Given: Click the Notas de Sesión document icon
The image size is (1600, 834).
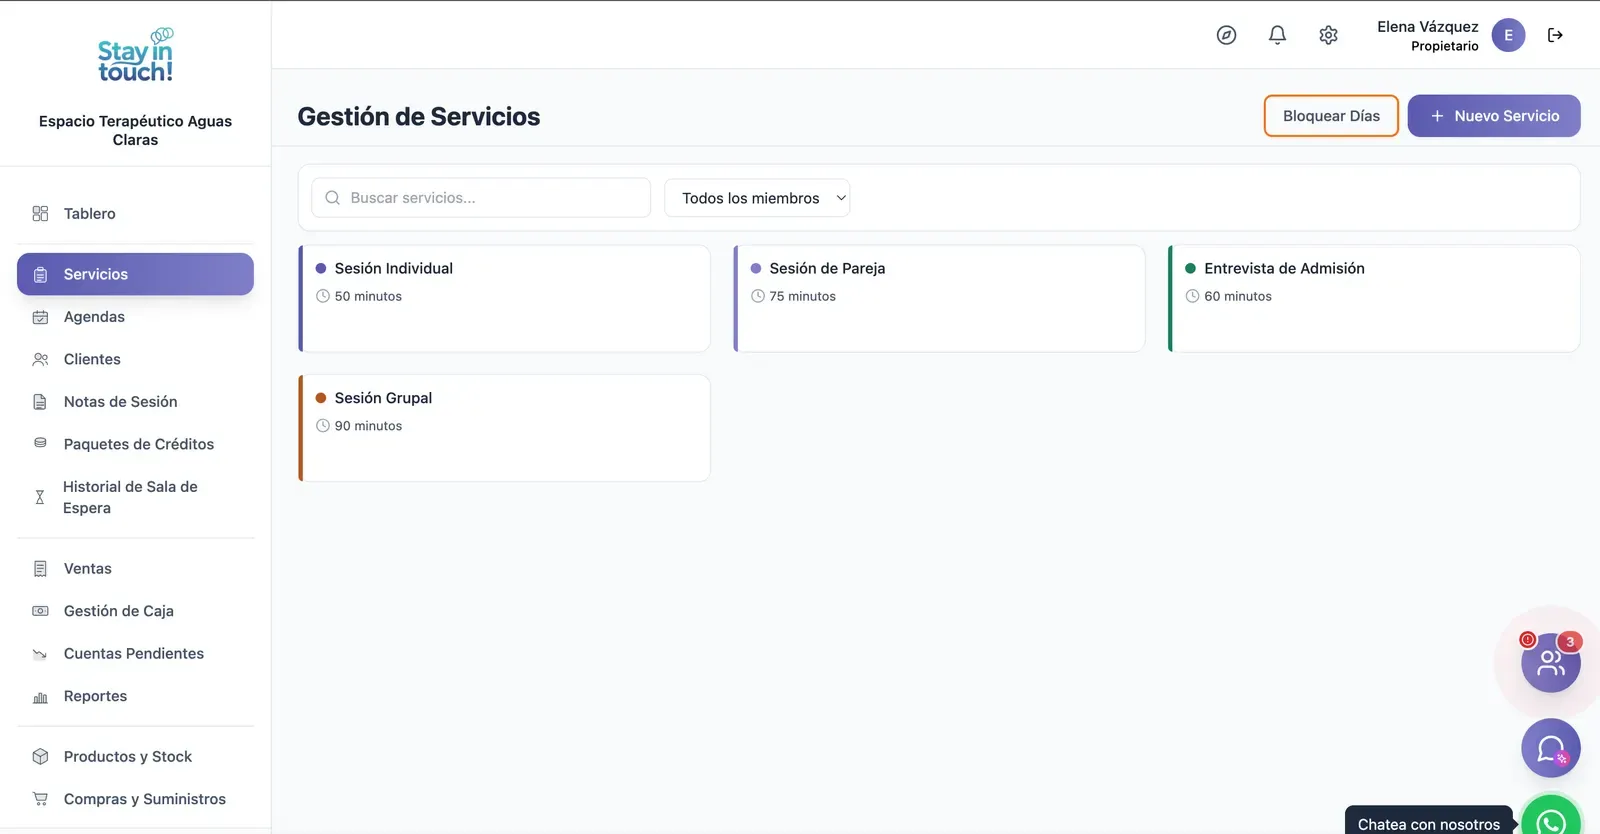Looking at the screenshot, I should (40, 402).
